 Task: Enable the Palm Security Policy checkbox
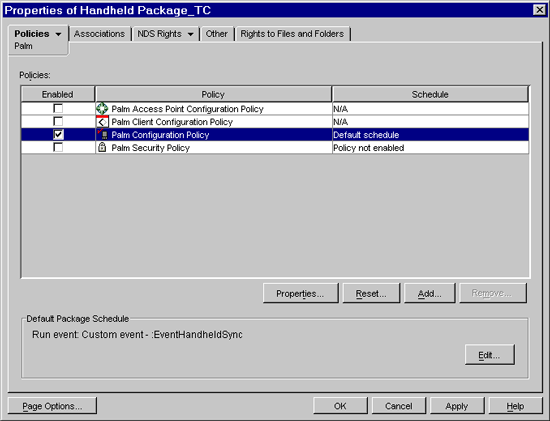click(58, 147)
